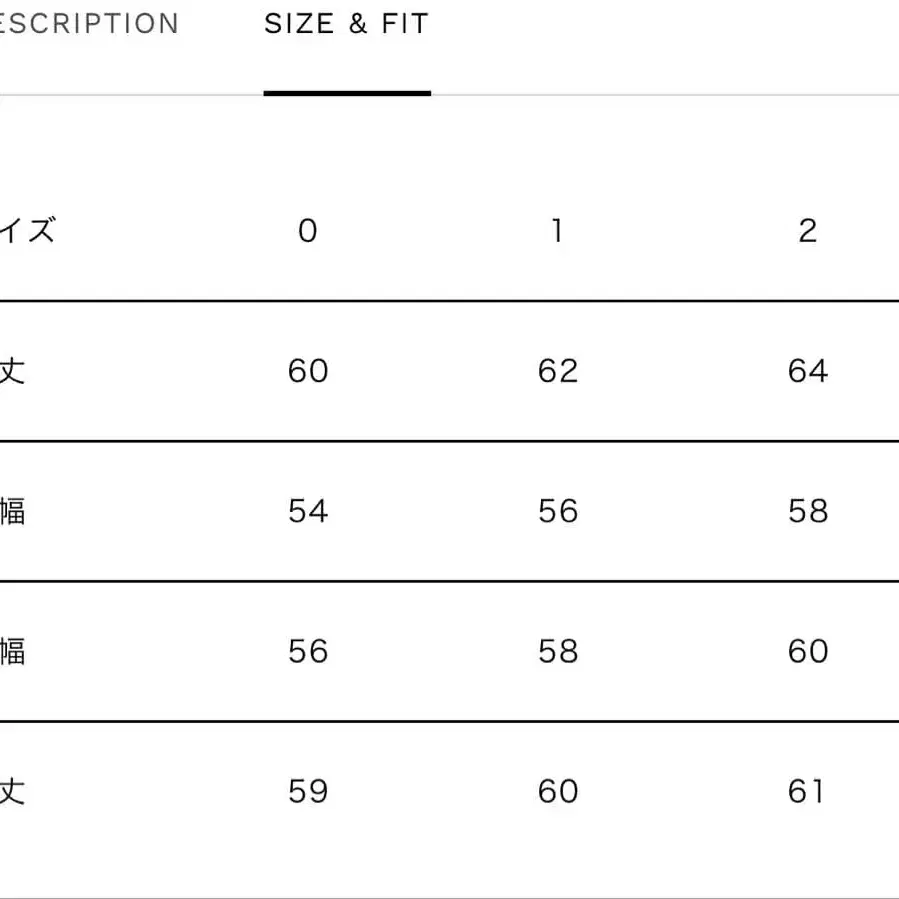This screenshot has width=899, height=899.
Task: Click the 64 measurement cell
Action: [x=808, y=371]
